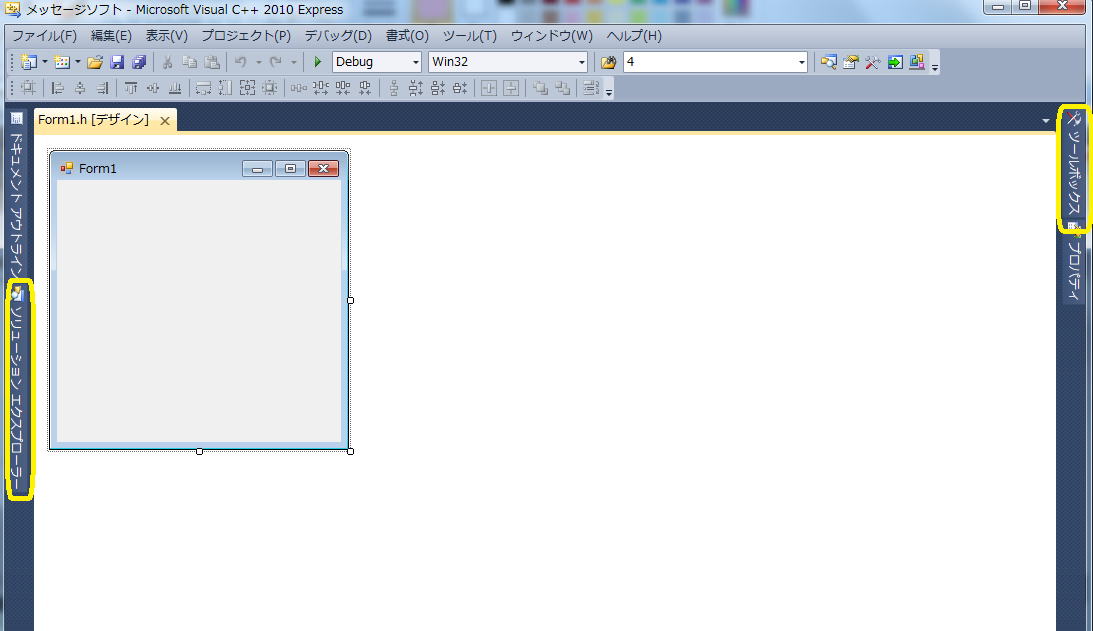The width and height of the screenshot is (1093, 631).
Task: Click the green arrow Start Page icon
Action: click(895, 62)
